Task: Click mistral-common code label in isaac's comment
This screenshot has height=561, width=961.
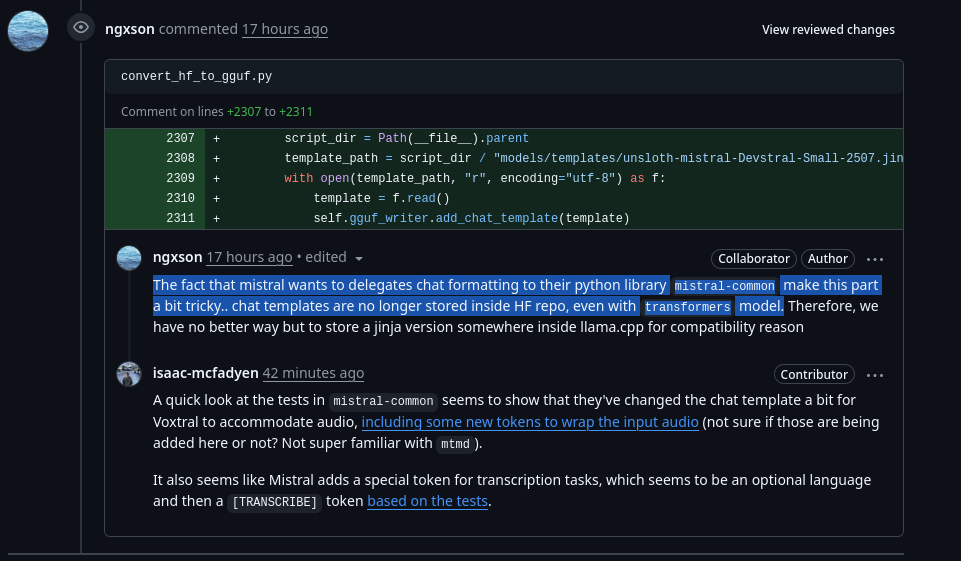Action: pyautogui.click(x=383, y=401)
